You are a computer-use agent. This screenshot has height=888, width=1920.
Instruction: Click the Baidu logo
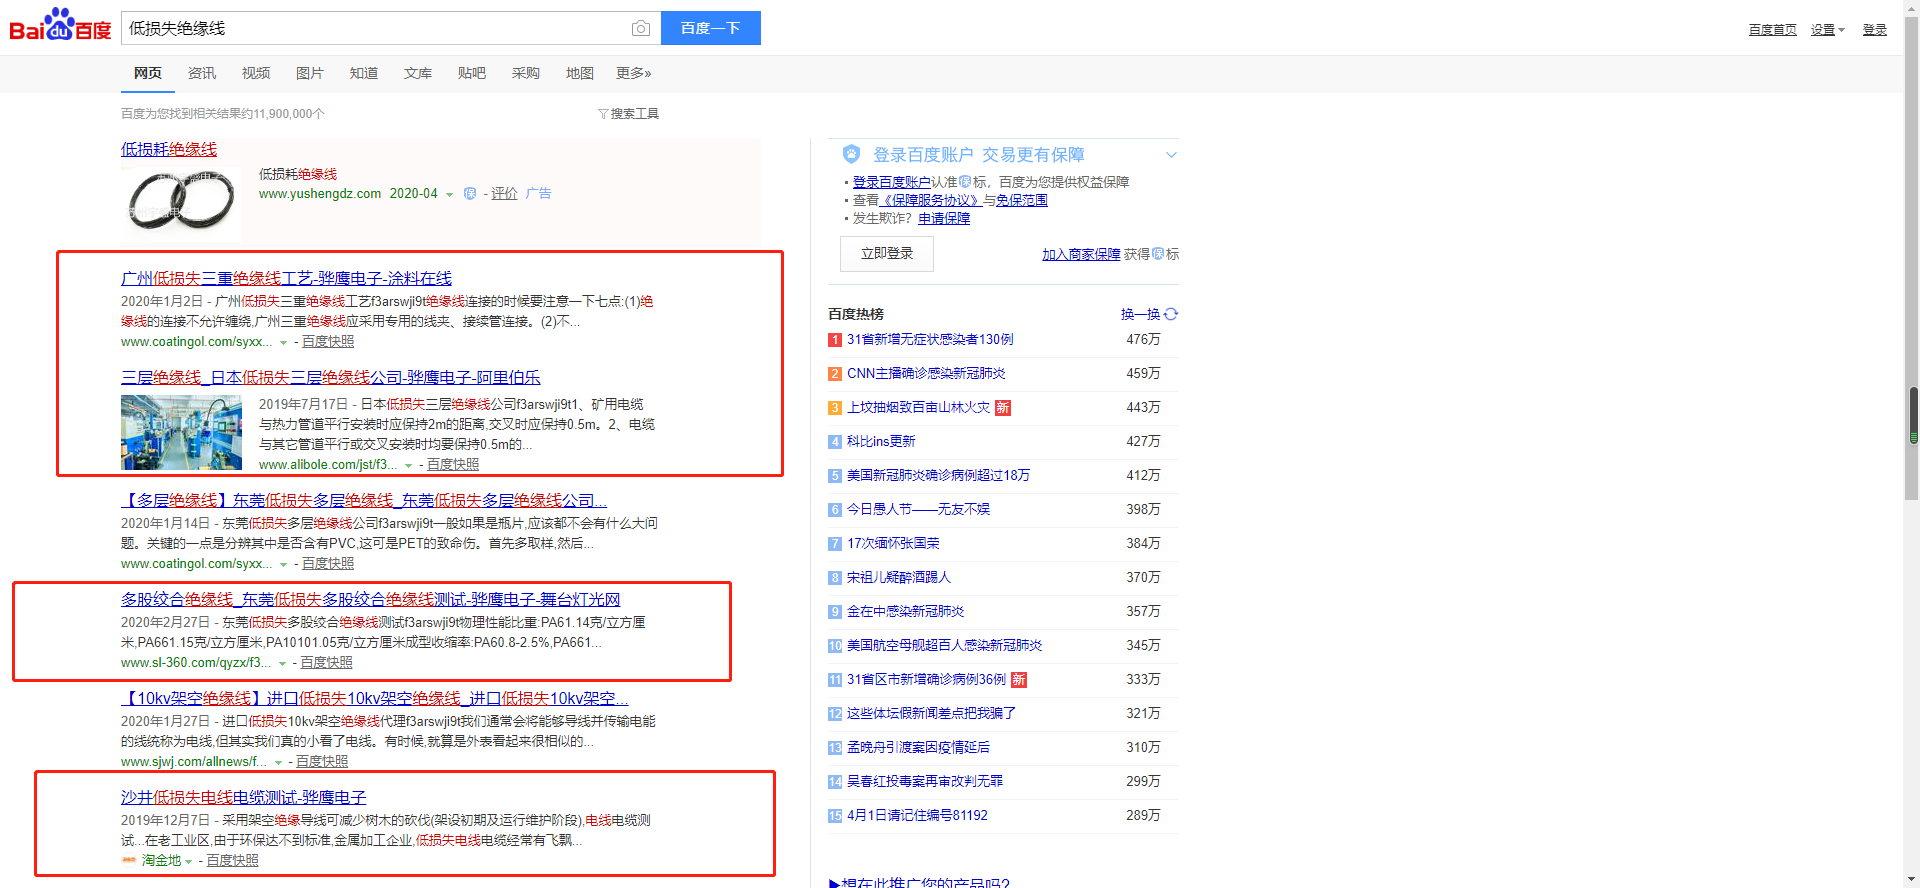click(x=60, y=25)
